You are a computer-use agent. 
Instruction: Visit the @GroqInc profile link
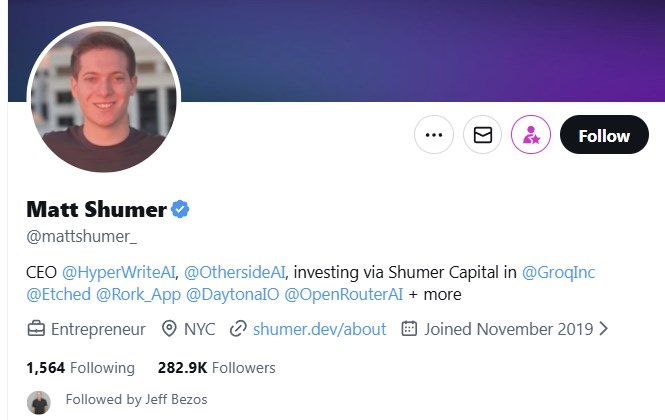[x=559, y=272]
